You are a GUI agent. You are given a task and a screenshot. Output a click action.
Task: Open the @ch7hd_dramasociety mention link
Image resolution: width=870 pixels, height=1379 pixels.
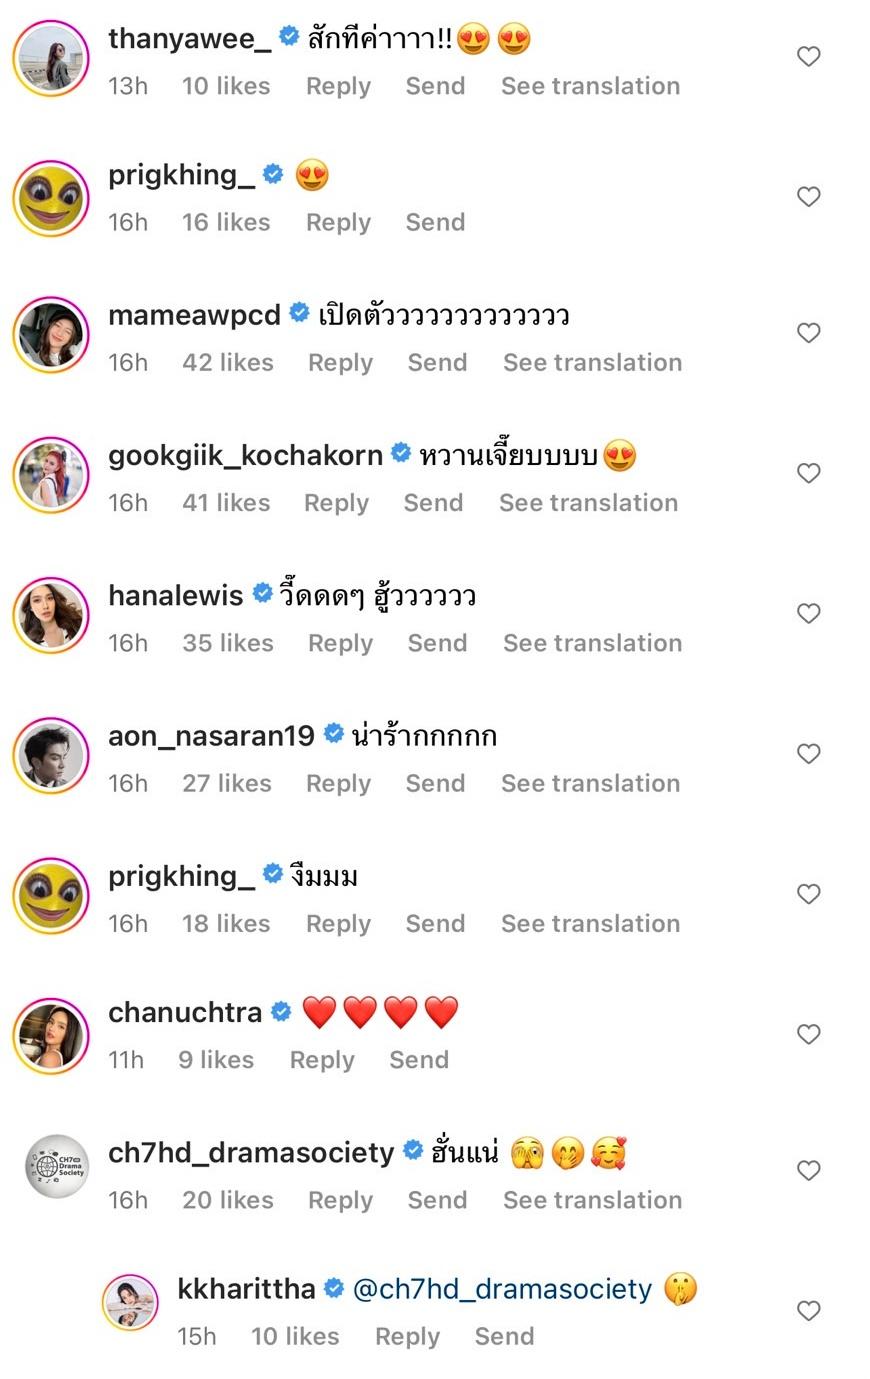point(502,1289)
